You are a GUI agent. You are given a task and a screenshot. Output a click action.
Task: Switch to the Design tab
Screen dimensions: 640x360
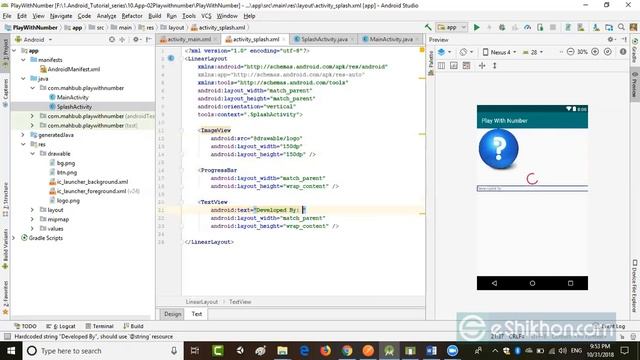coord(173,314)
